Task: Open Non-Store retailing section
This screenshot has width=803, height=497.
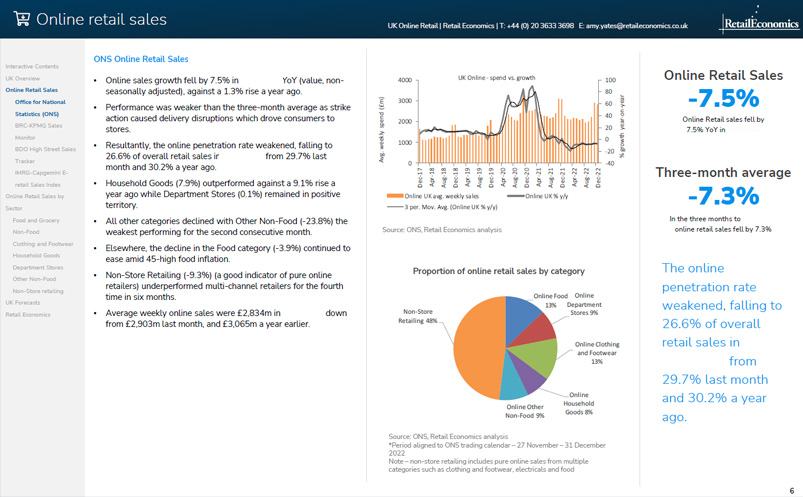Action: 39,291
